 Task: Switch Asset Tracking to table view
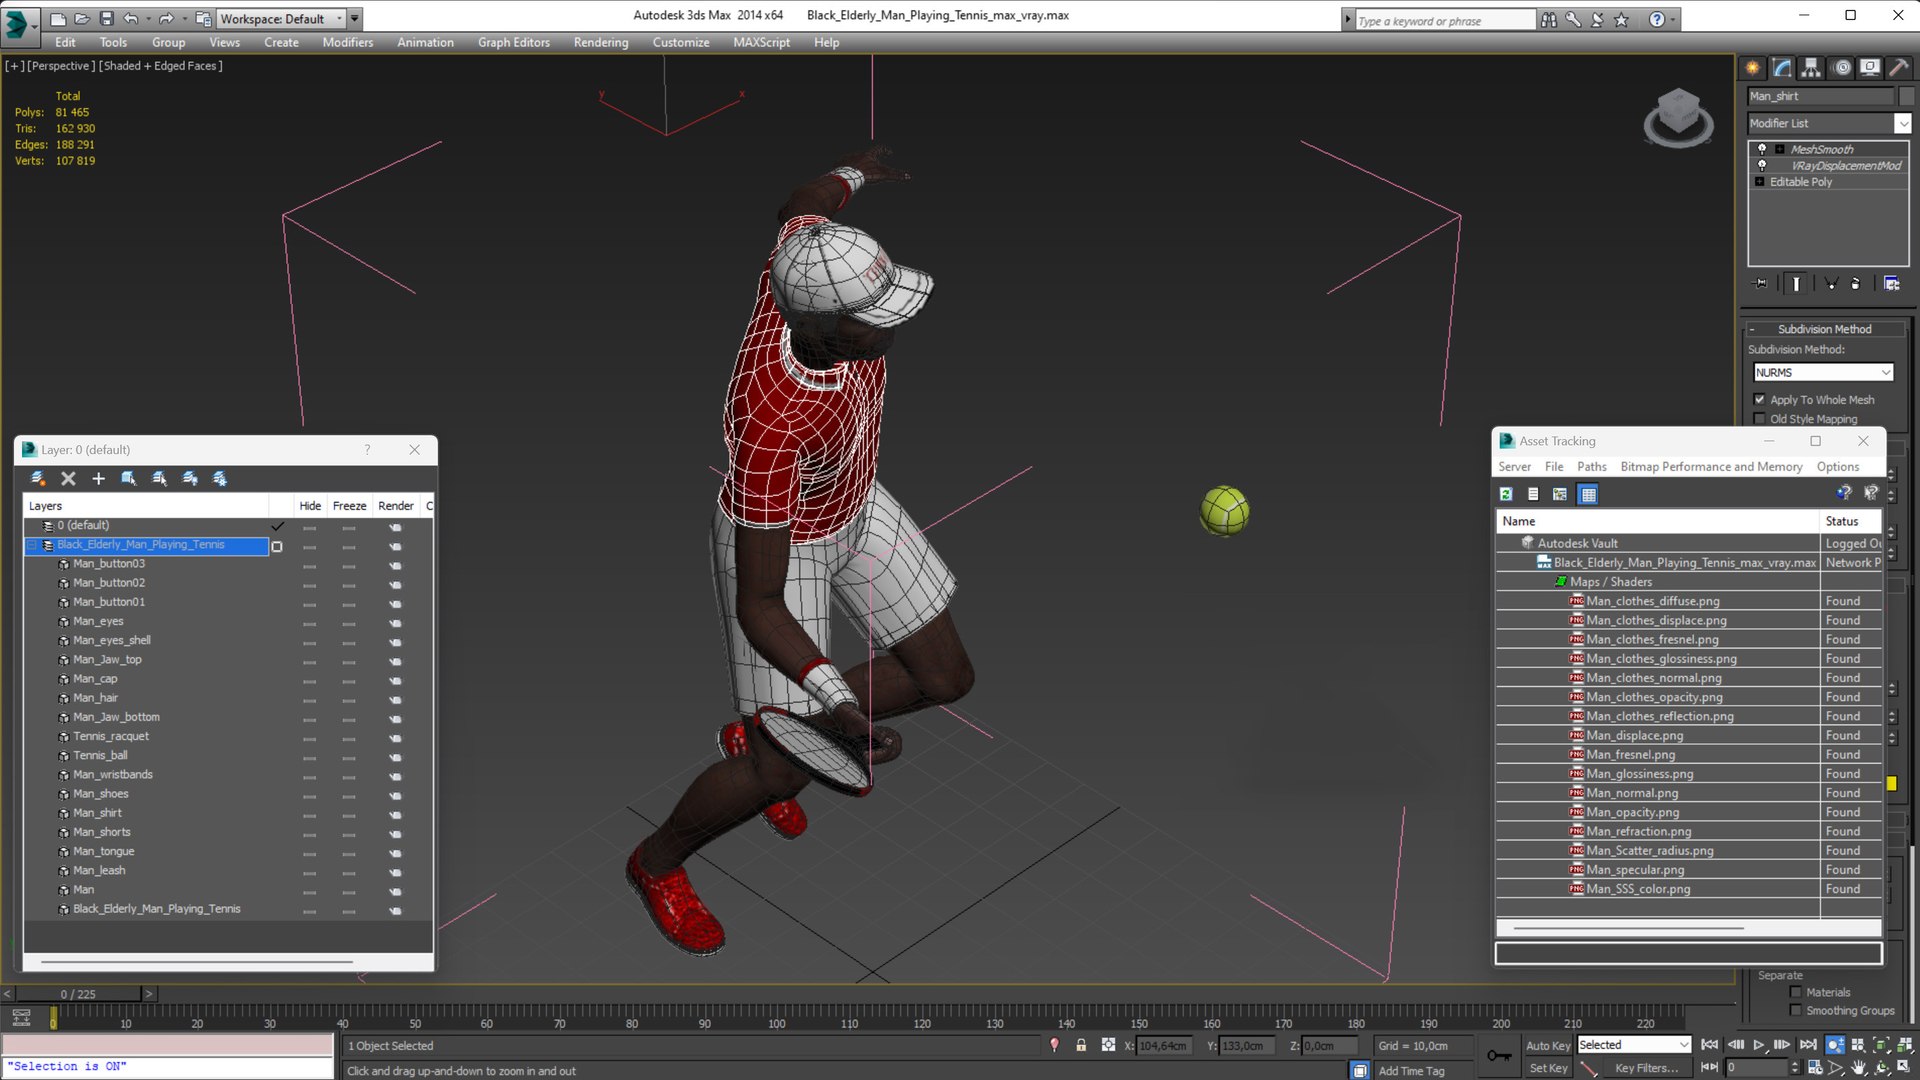[1588, 494]
